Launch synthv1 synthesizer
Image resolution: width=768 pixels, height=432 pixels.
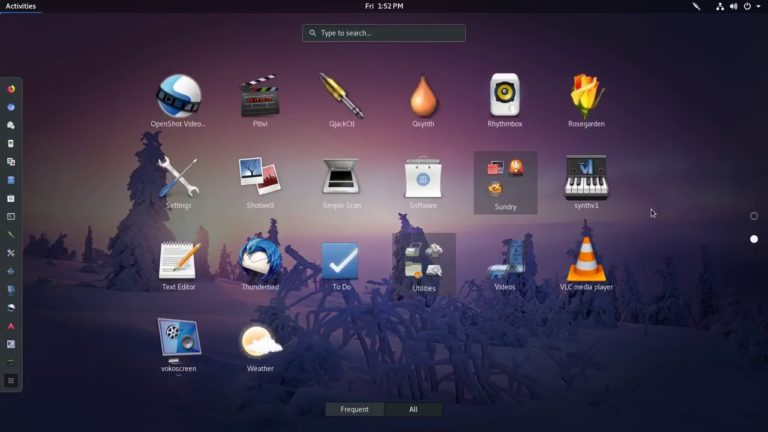586,182
